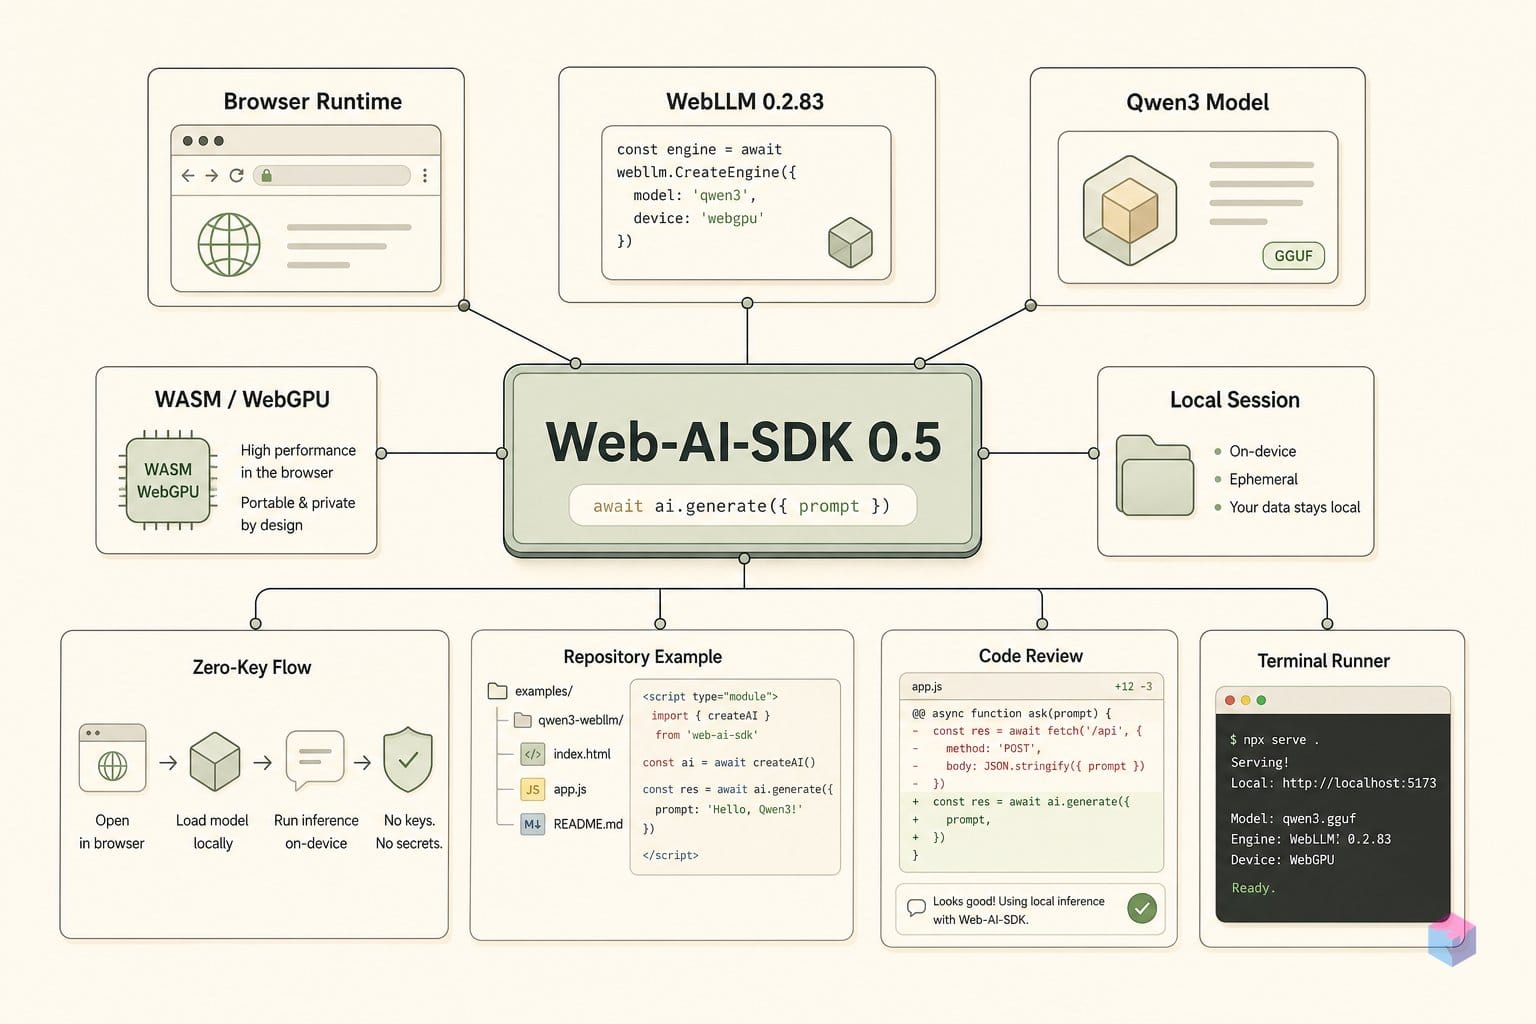Click the await ai.generate code pill
Screen dimensions: 1536x1024
(742, 505)
